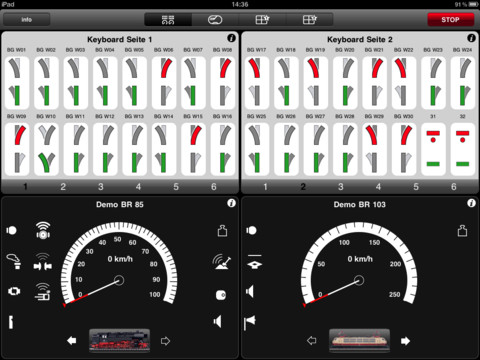480x360 pixels.
Task: Toggle BR 85 mute speaker icon
Action: [218, 322]
